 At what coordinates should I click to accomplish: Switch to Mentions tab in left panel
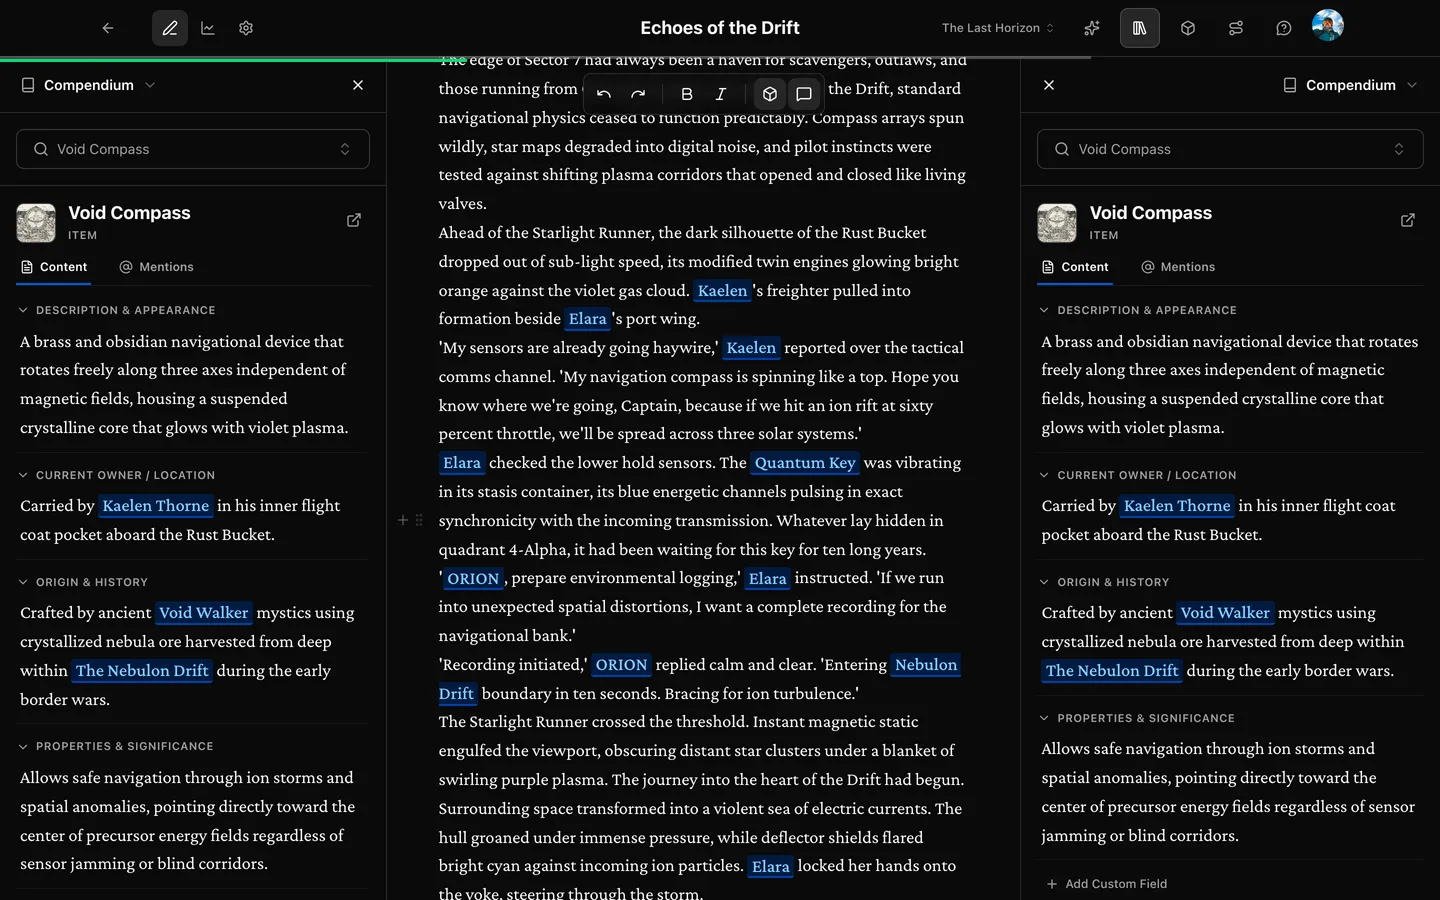pyautogui.click(x=156, y=267)
